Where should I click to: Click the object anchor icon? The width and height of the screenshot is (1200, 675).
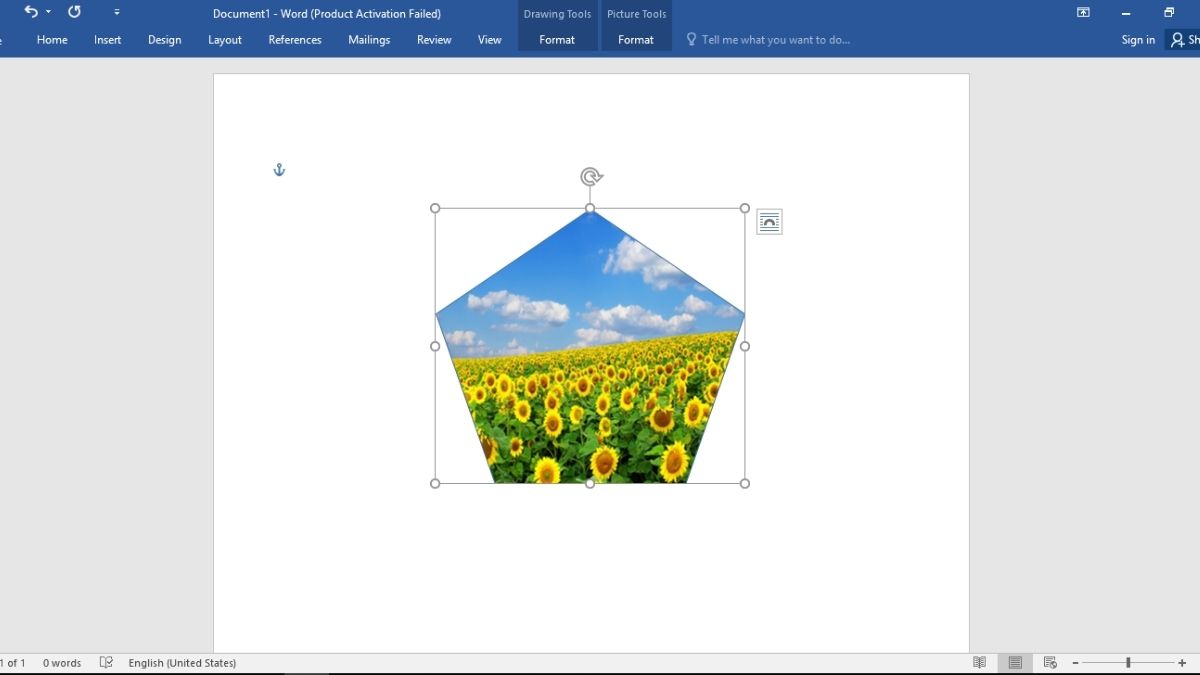coord(279,170)
